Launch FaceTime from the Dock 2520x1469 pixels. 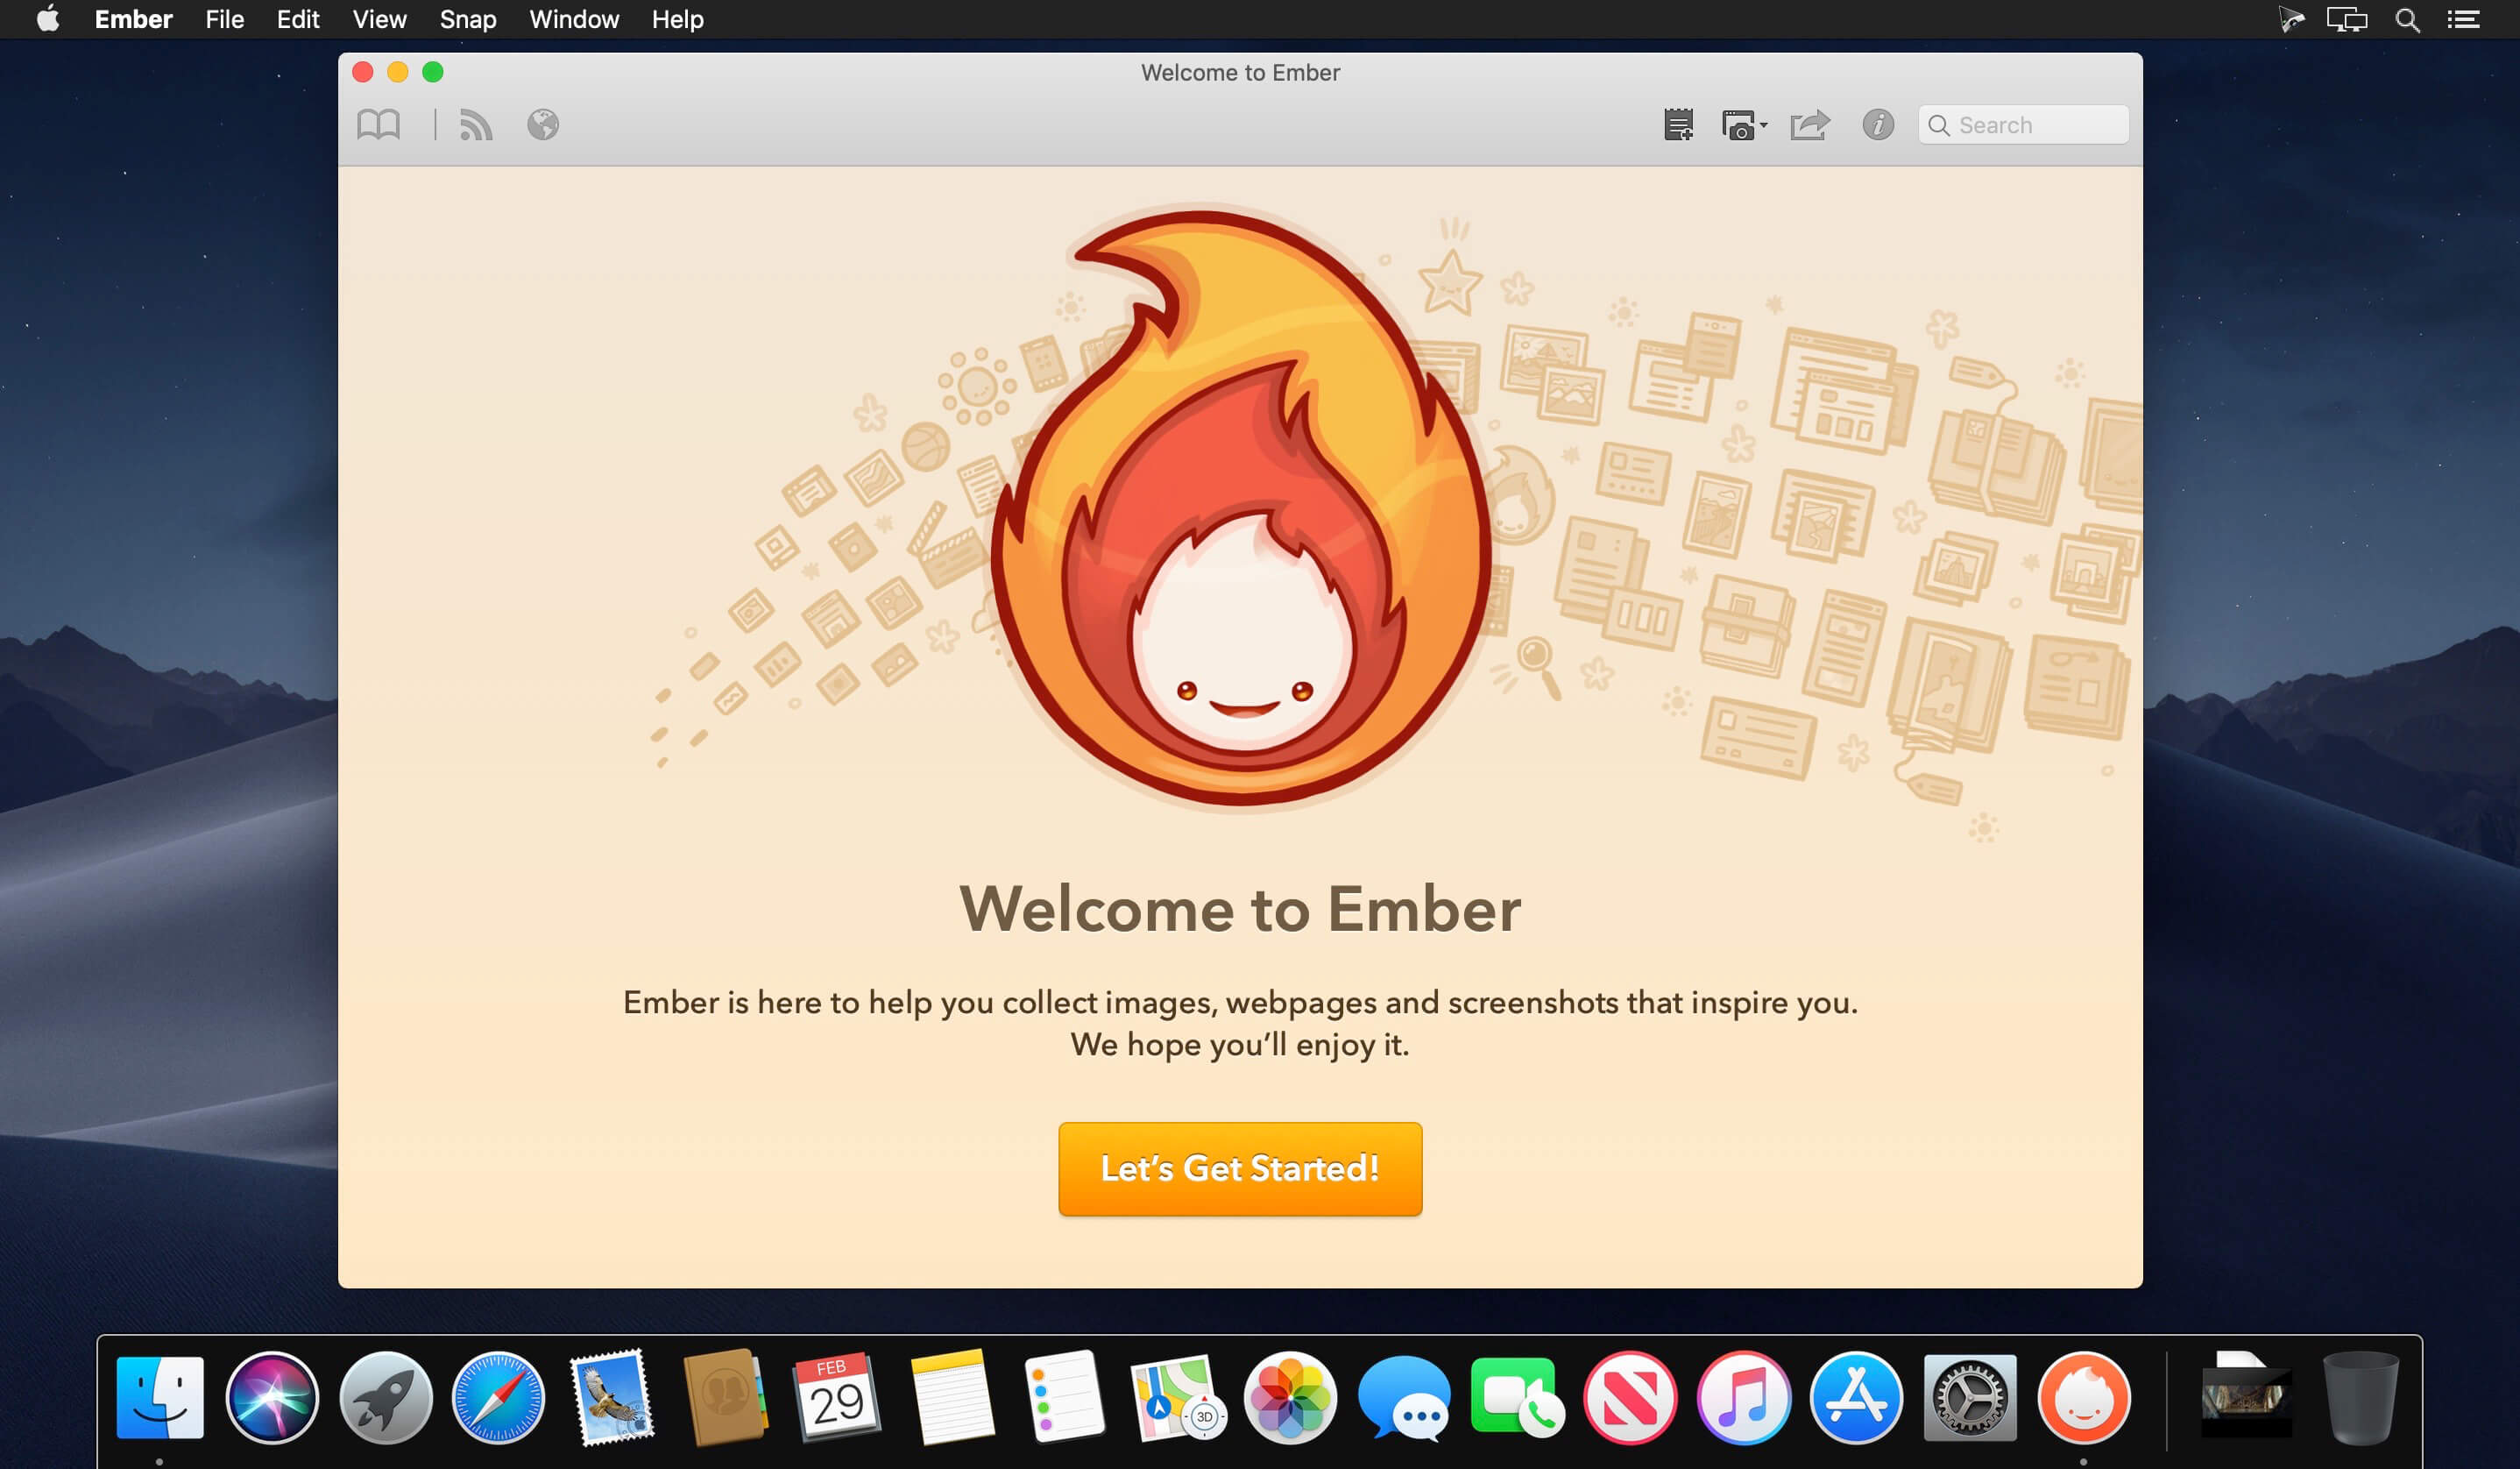tap(1517, 1397)
